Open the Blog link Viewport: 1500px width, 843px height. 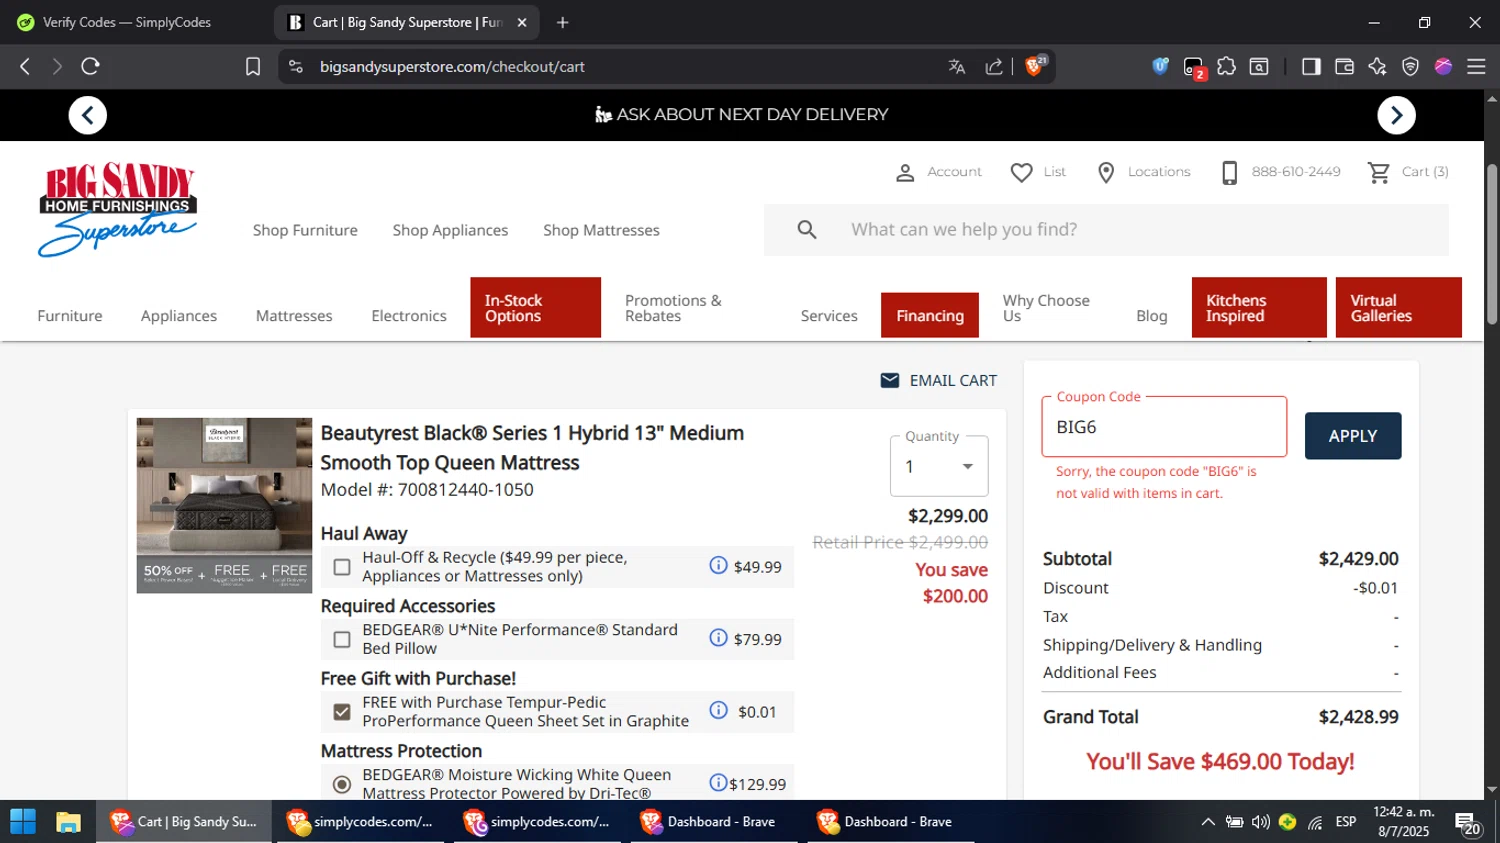click(x=1151, y=316)
